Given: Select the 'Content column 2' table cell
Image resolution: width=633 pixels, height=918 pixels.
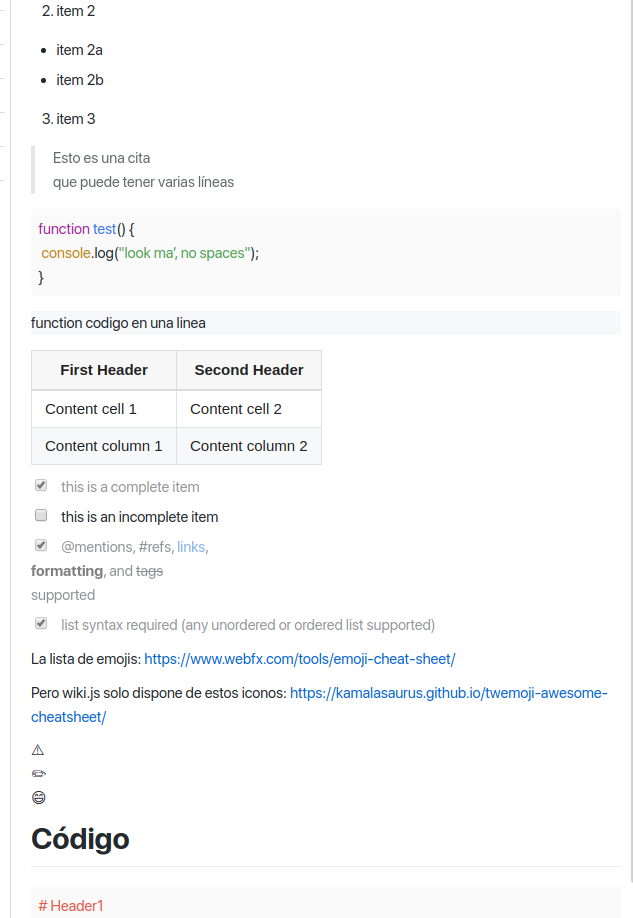Looking at the screenshot, I should tap(249, 446).
